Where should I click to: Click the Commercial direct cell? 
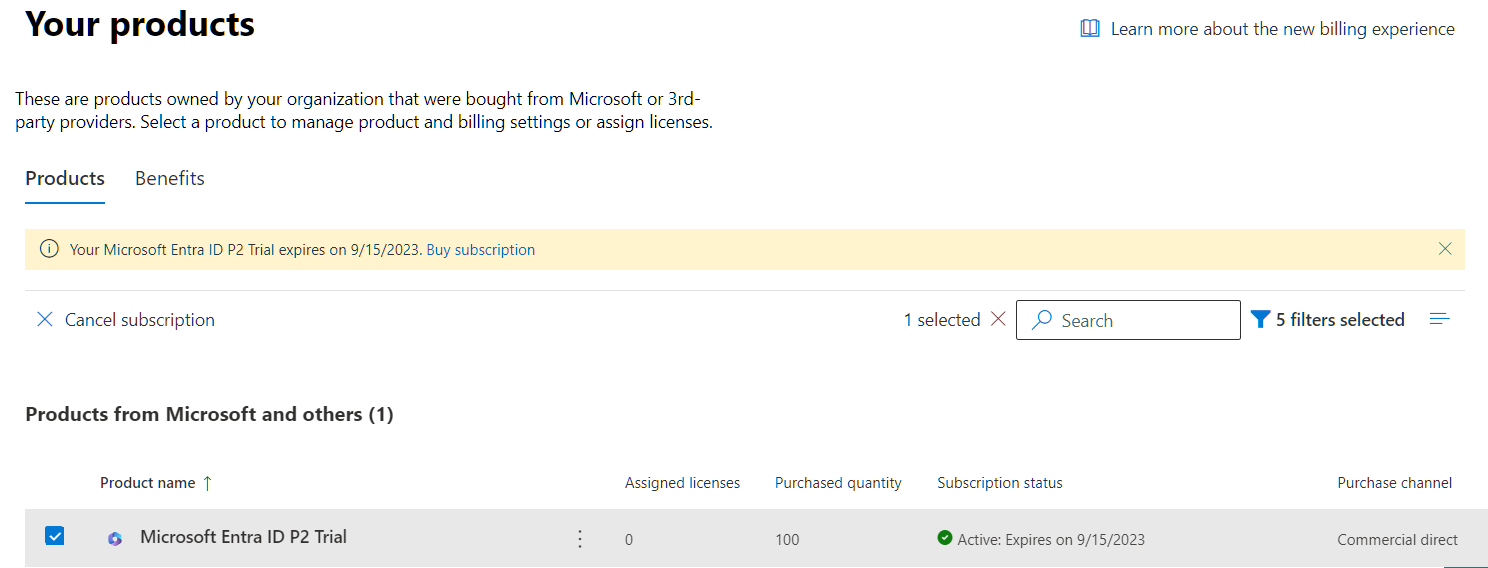1398,540
